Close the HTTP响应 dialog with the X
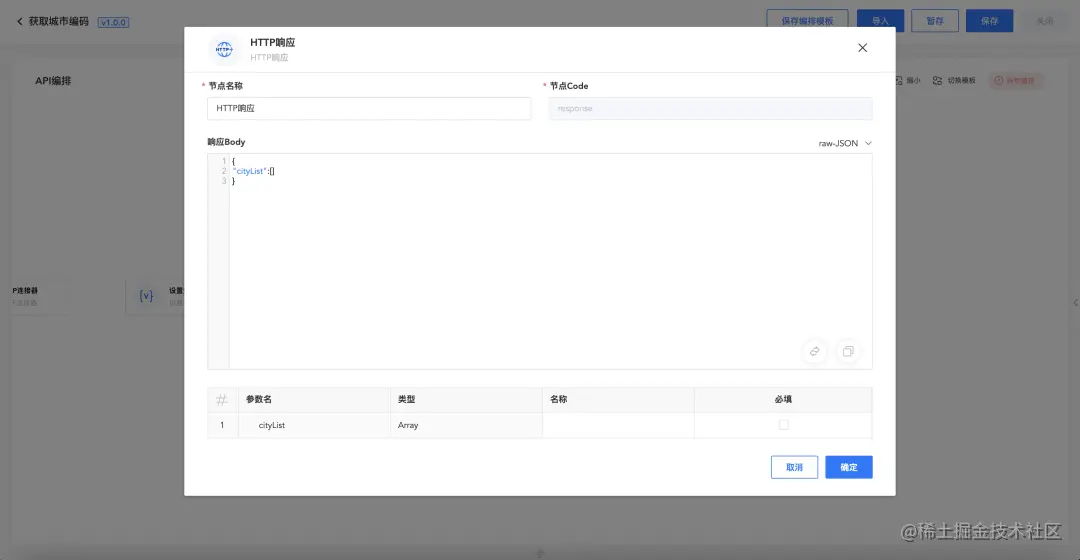Screen dimensions: 1080x560 862,48
